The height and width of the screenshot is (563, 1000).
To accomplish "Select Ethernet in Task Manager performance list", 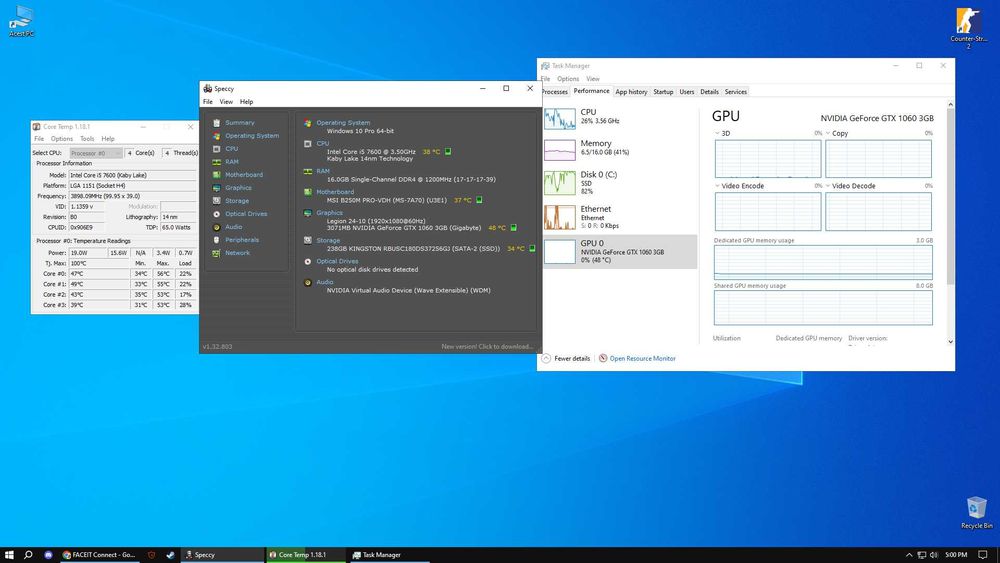I will pyautogui.click(x=619, y=217).
